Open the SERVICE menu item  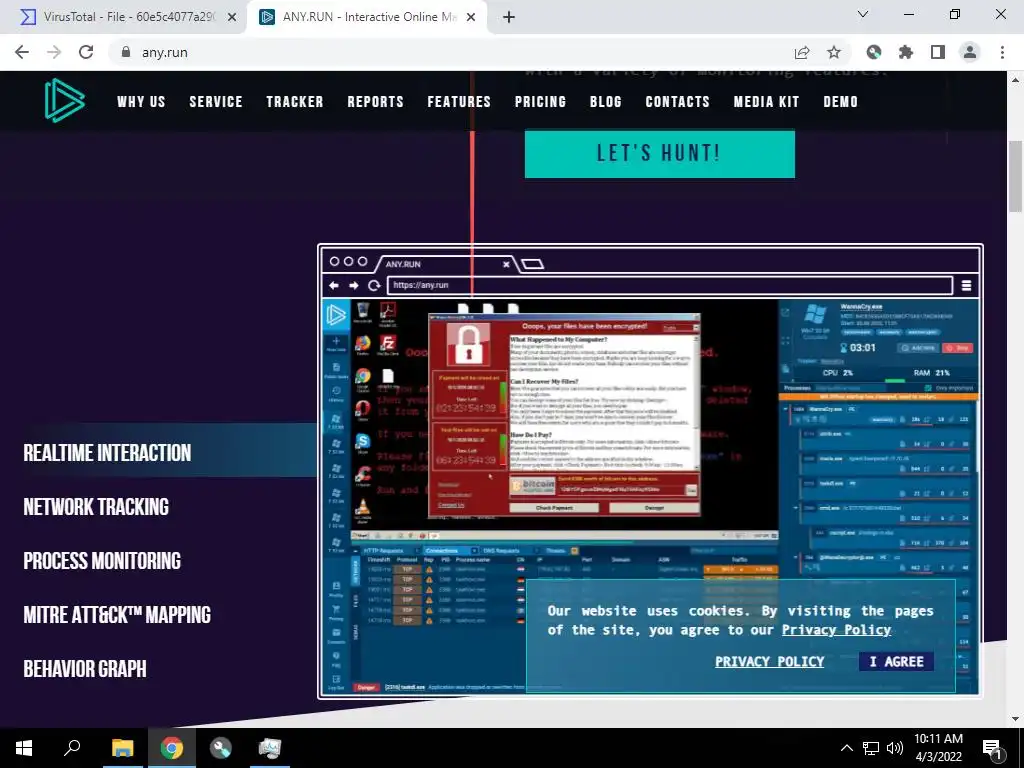(216, 102)
